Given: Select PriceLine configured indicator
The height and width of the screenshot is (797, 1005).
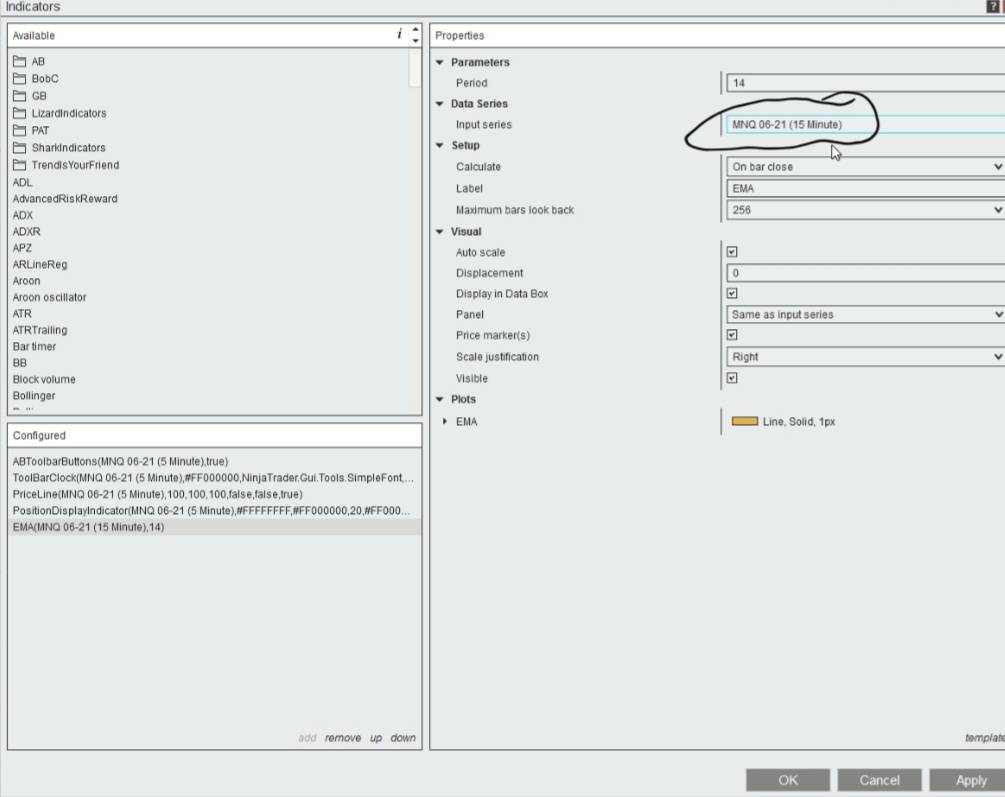Looking at the screenshot, I should point(158,494).
